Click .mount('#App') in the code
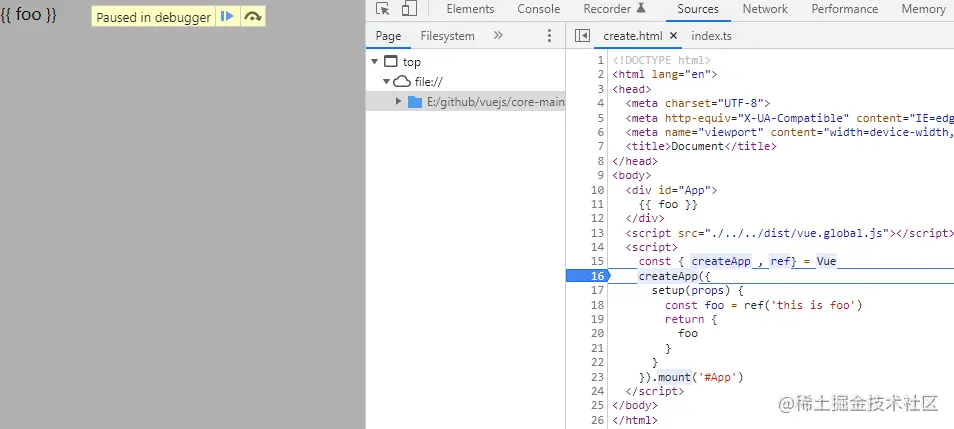The image size is (954, 429). 698,377
